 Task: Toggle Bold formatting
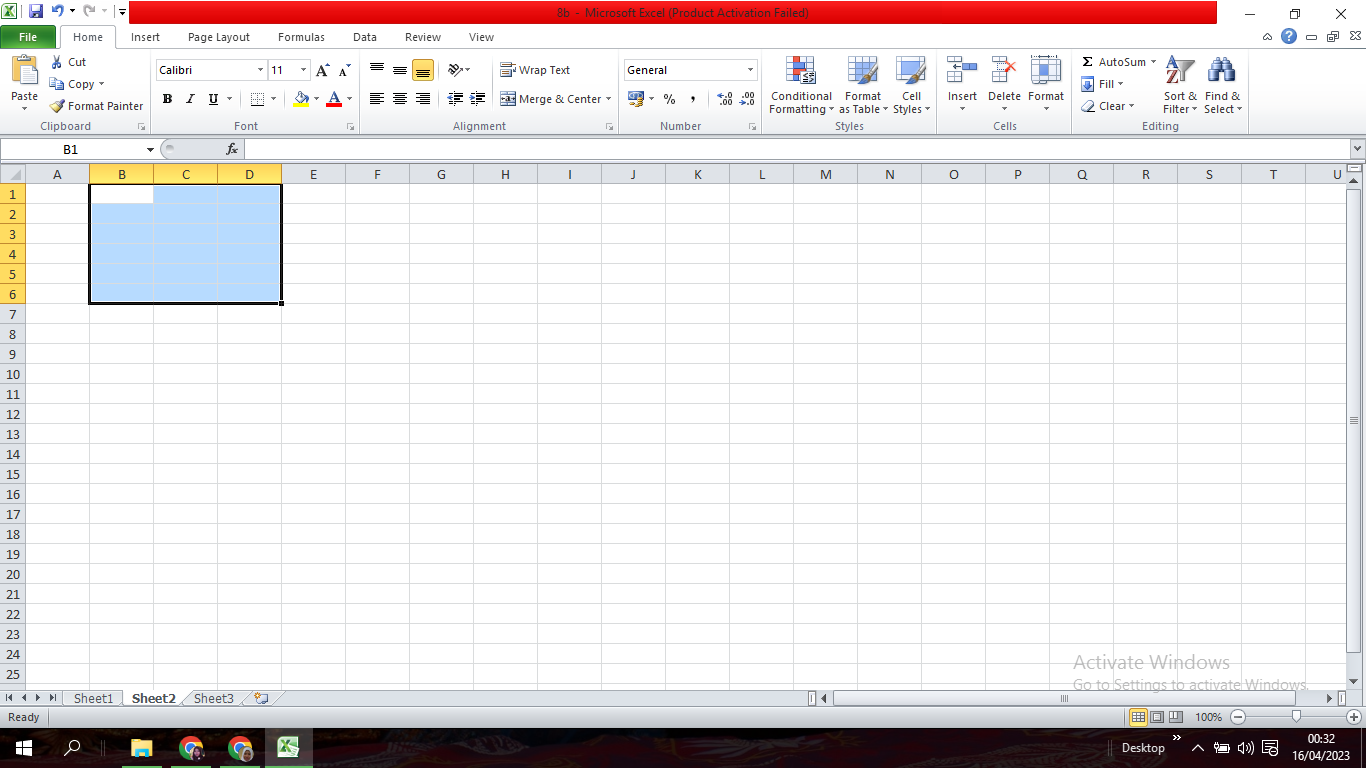click(167, 99)
